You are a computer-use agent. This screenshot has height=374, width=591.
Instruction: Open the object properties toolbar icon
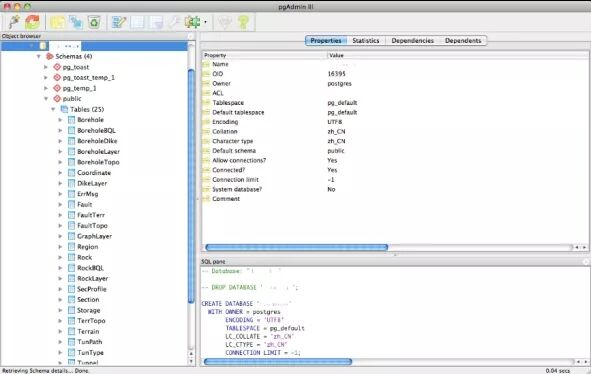click(57, 22)
